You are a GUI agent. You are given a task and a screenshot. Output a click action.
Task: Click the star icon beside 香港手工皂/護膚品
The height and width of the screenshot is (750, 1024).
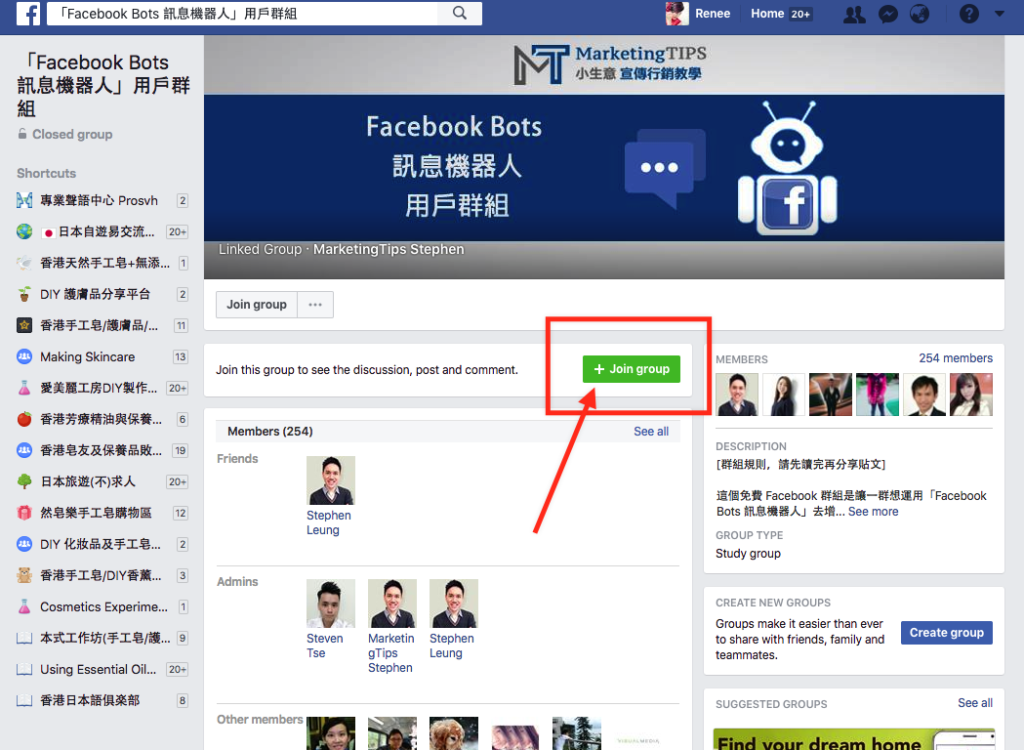click(x=24, y=325)
